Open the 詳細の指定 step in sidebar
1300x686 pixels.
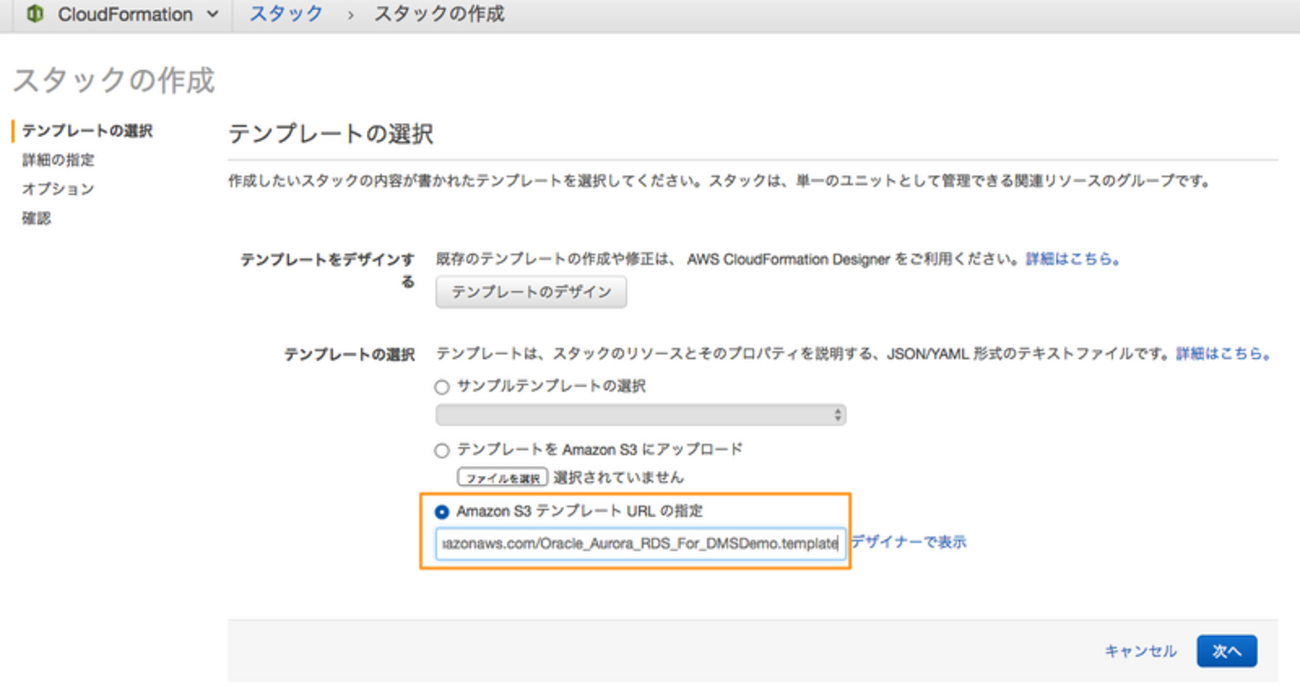(x=58, y=160)
